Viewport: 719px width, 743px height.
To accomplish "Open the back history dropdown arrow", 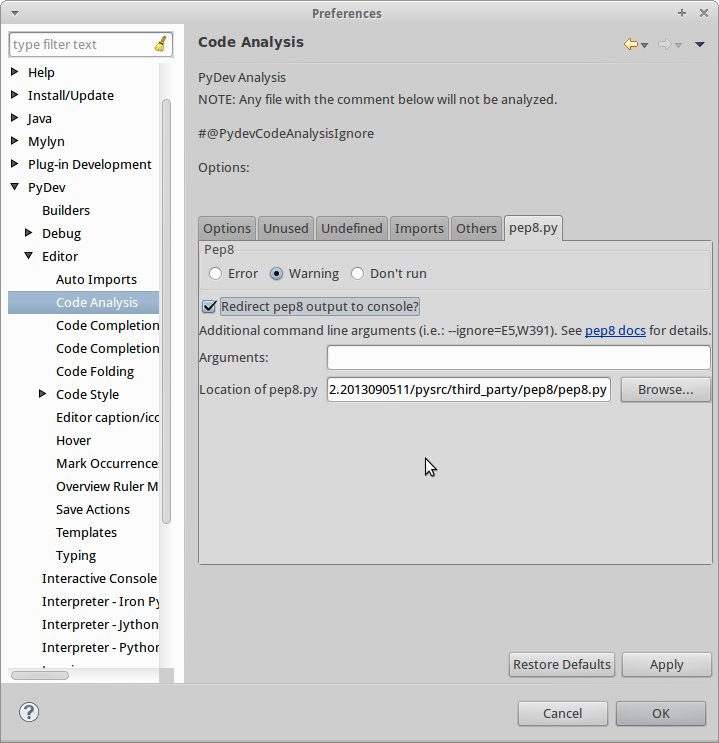I will click(645, 45).
